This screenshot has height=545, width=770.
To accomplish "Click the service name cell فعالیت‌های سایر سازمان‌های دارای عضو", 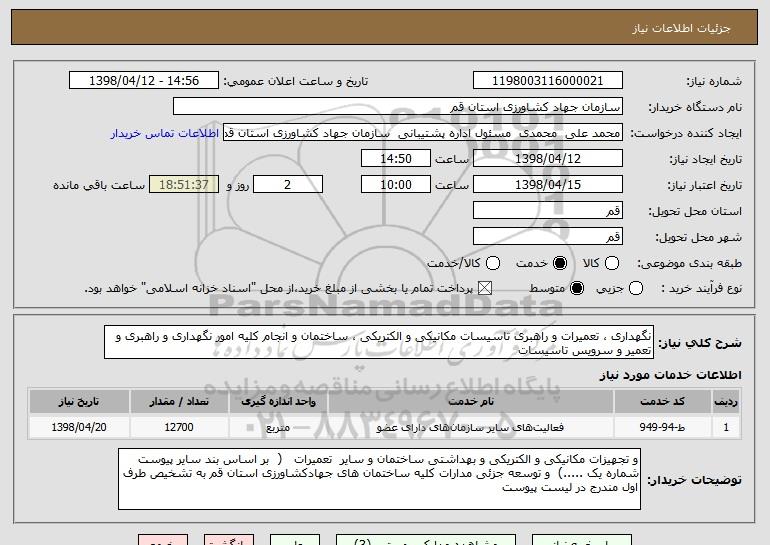I will click(x=470, y=427).
